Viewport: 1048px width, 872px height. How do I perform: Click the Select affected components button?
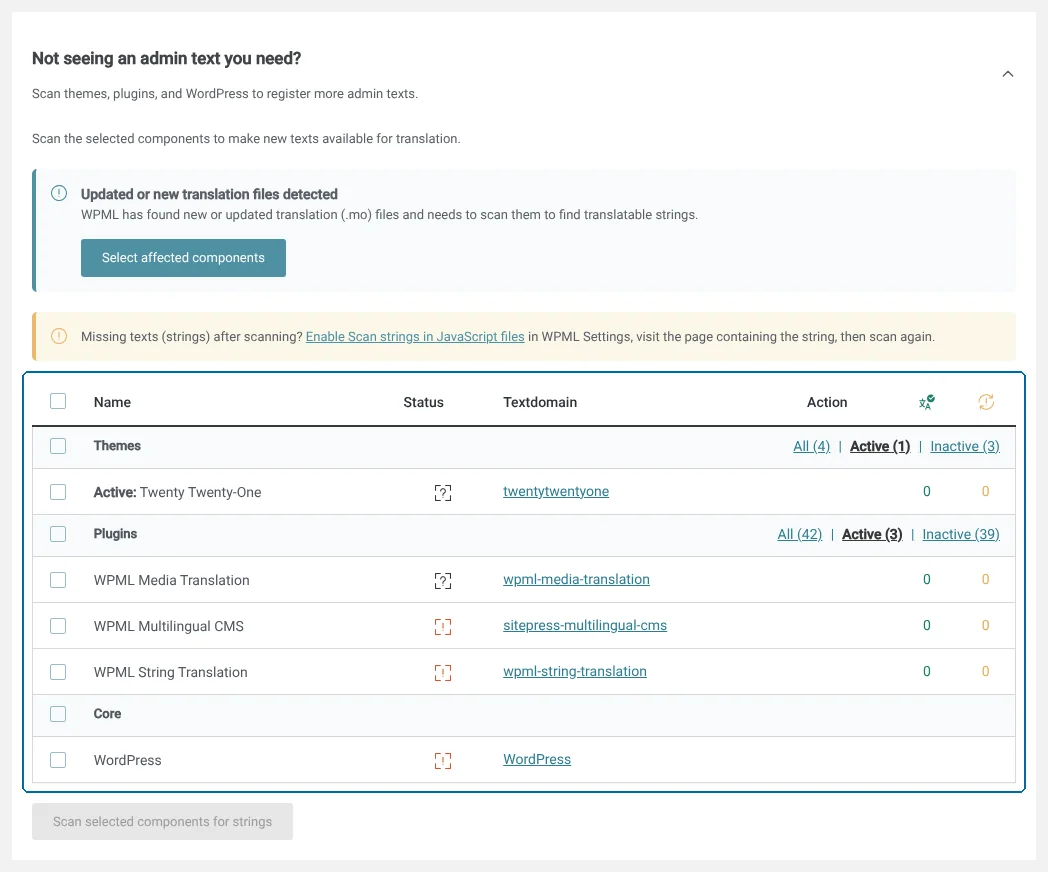click(183, 258)
